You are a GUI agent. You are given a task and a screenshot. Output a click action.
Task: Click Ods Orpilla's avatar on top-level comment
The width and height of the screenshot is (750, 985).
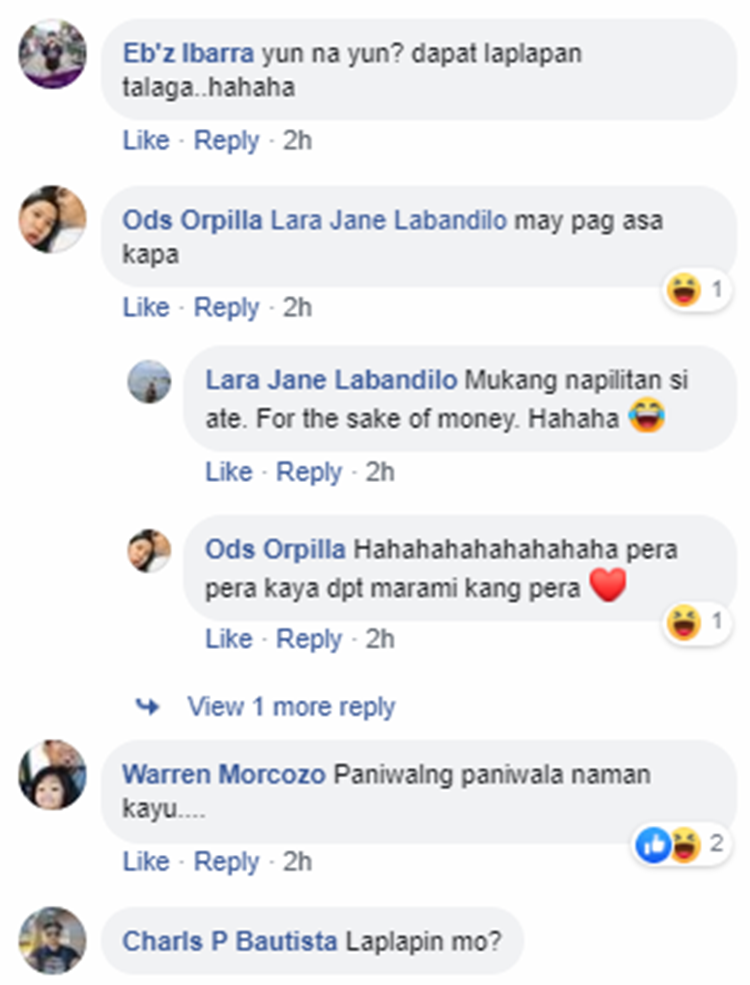(x=53, y=220)
